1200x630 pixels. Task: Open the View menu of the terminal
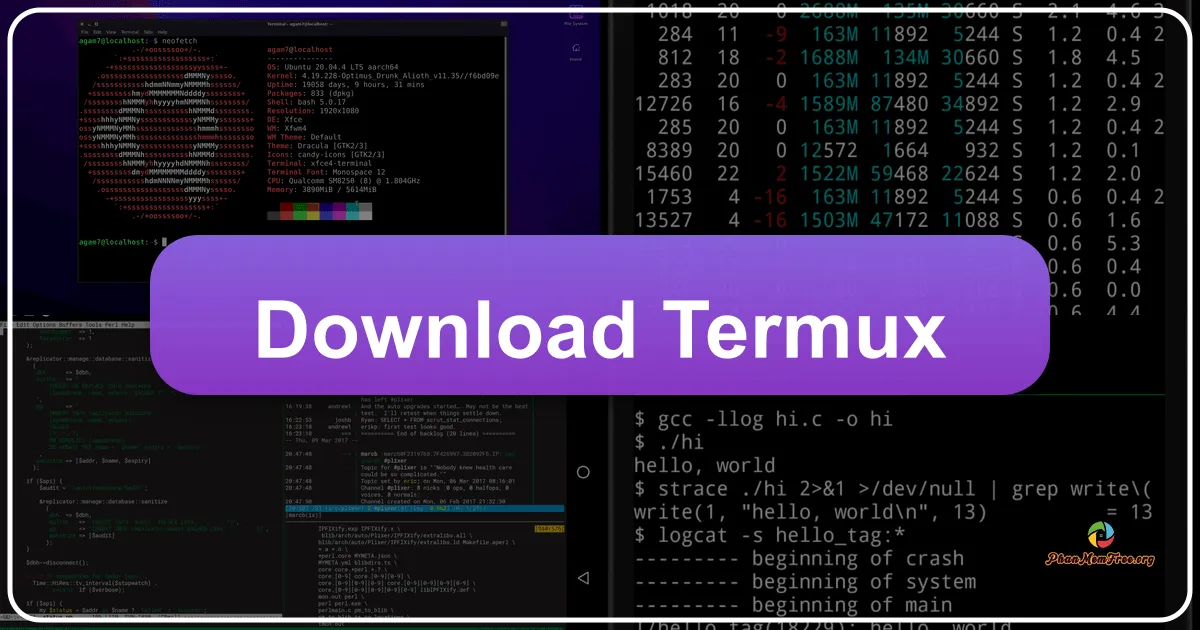click(x=111, y=32)
